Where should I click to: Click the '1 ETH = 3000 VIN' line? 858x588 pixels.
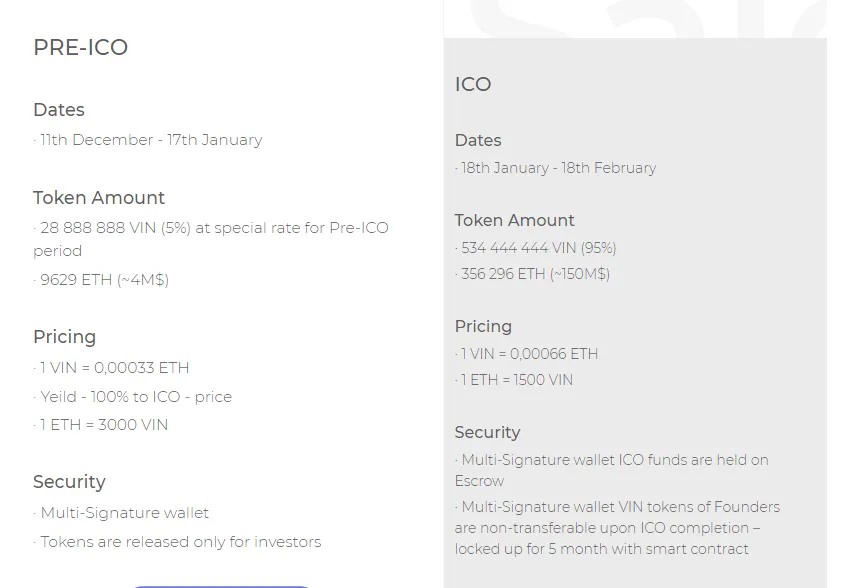tap(103, 425)
